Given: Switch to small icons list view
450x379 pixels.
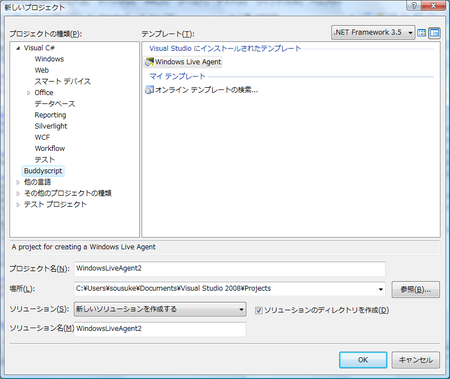Looking at the screenshot, I should (434, 33).
